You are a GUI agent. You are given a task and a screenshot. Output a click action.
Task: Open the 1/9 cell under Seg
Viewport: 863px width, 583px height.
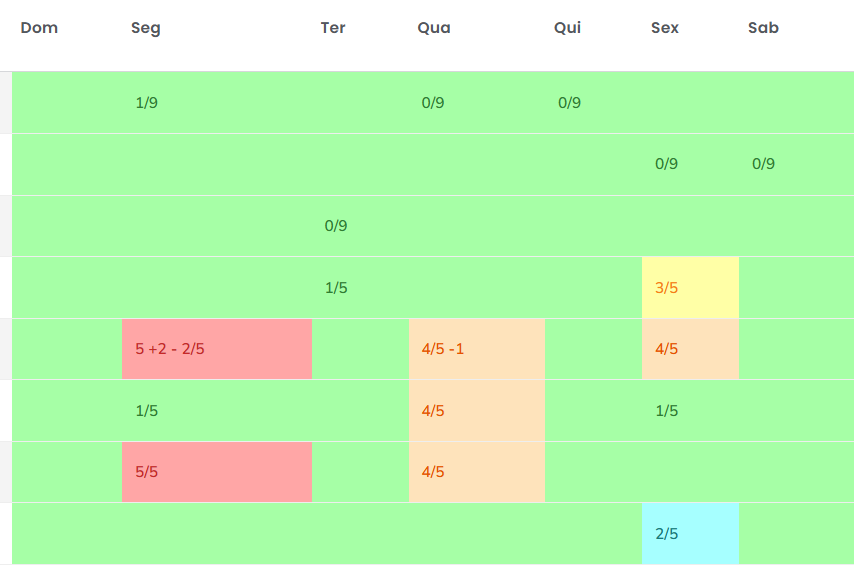point(147,102)
